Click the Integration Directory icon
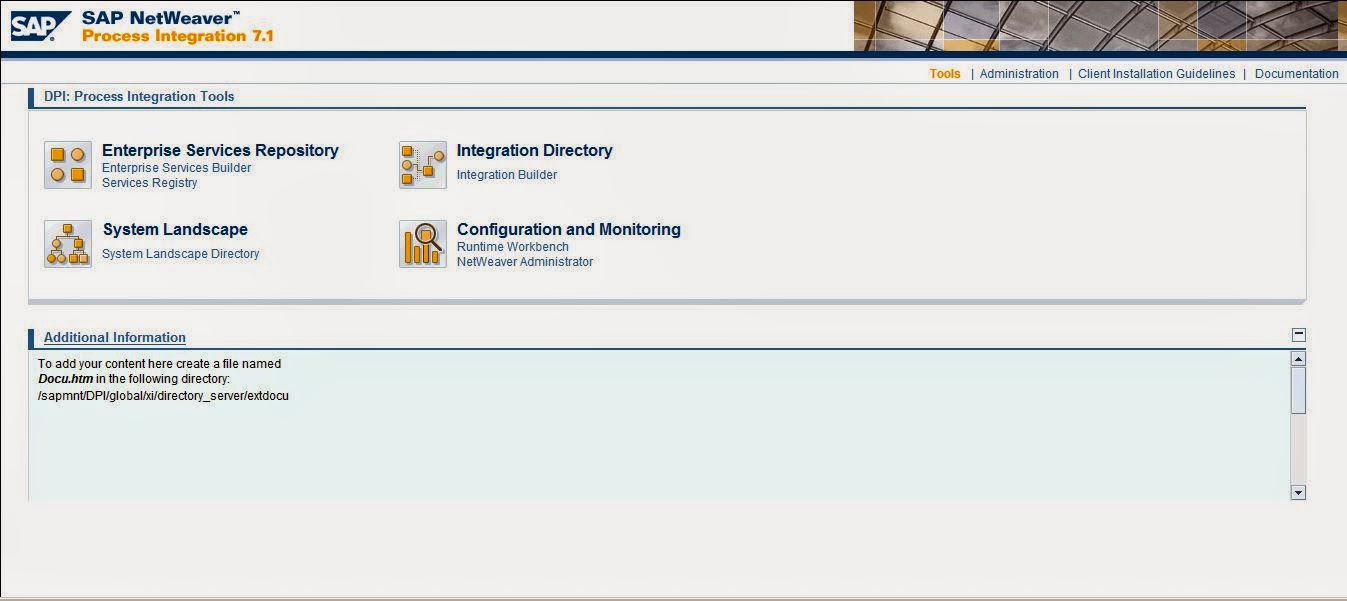This screenshot has height=601, width=1347. click(423, 165)
